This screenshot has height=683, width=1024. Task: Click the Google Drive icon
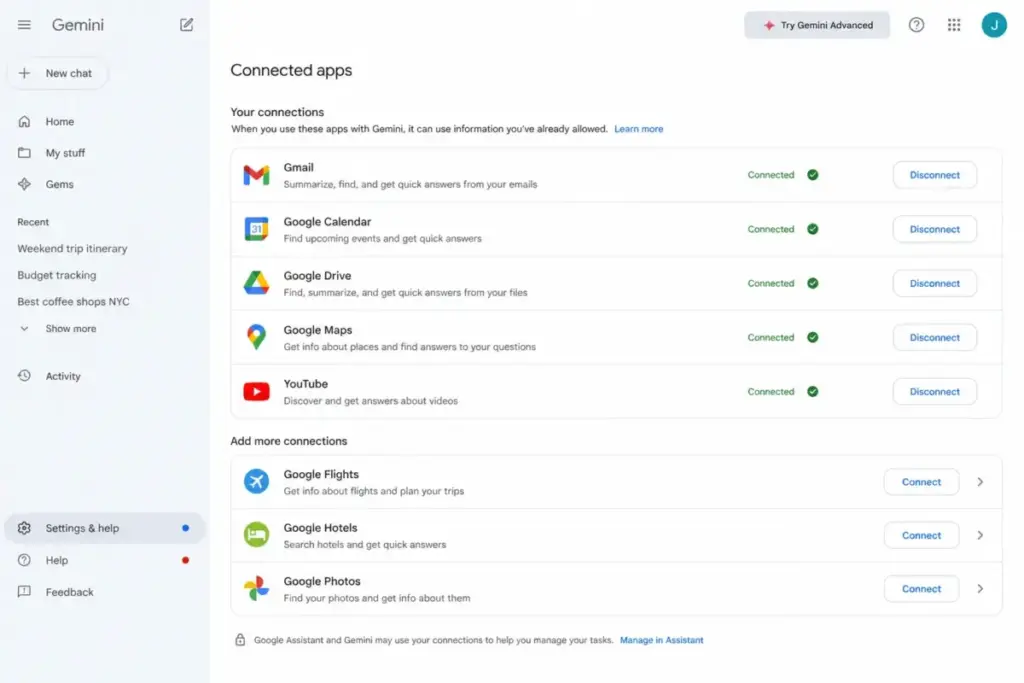pyautogui.click(x=257, y=283)
